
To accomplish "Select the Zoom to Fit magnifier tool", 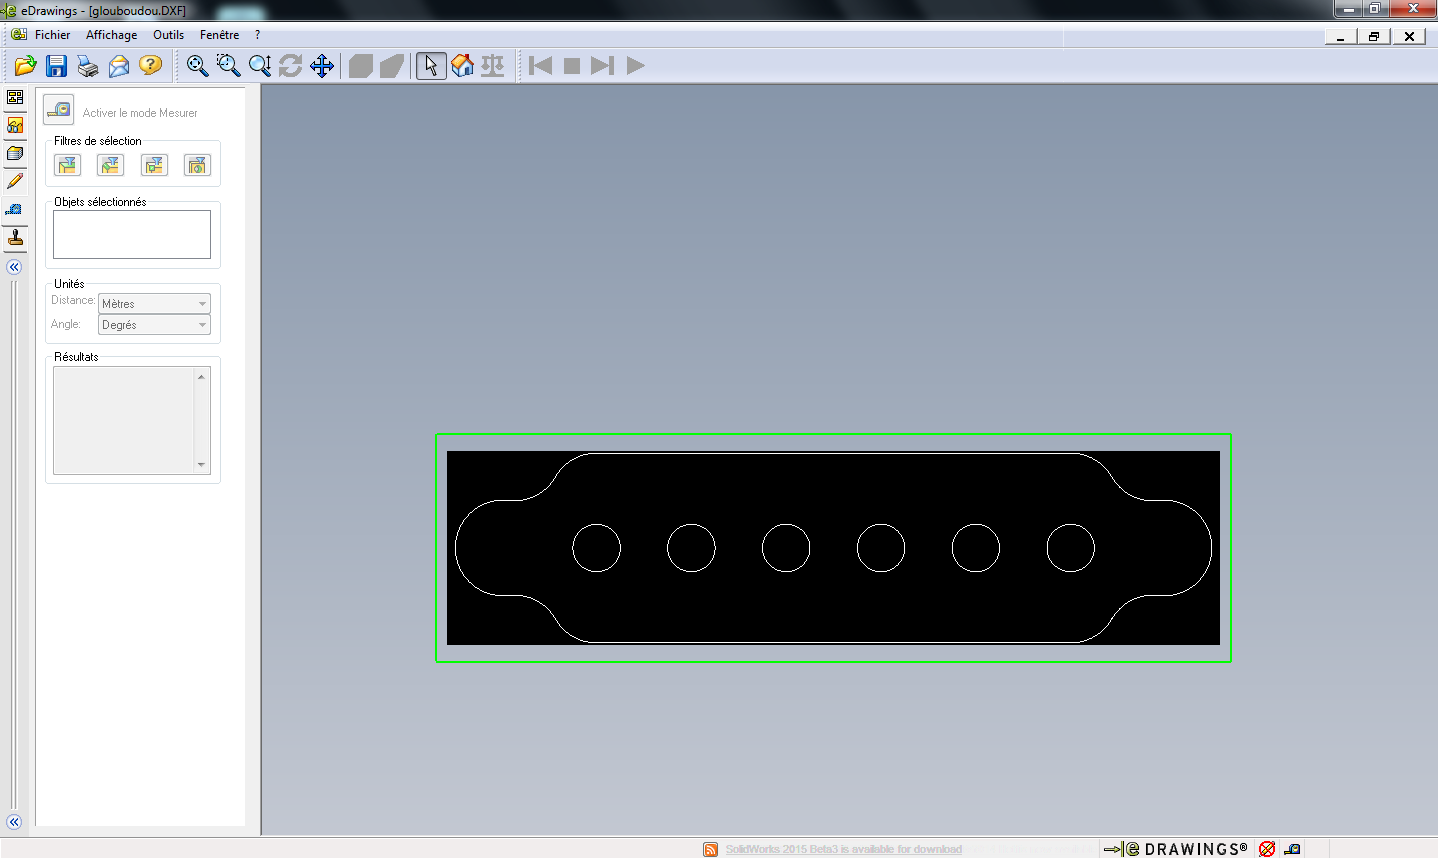I will pyautogui.click(x=197, y=66).
